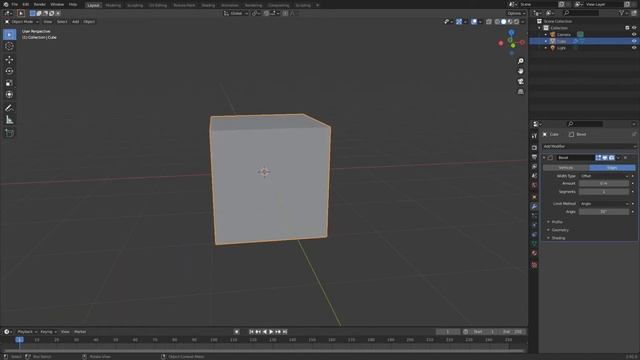The width and height of the screenshot is (640, 360).
Task: Toggle Bevel modifier edit mode display
Action: tap(598, 158)
